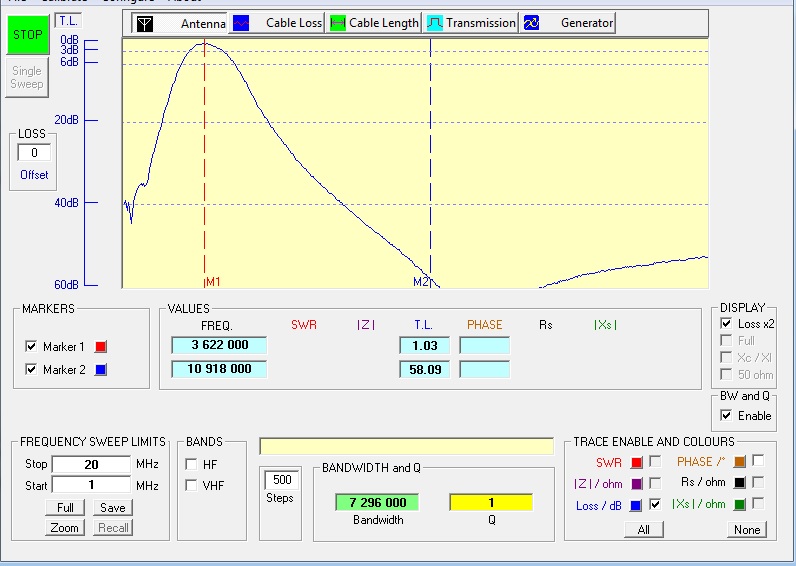Click the red Marker 1 colour swatch
796x566 pixels.
coord(99,347)
